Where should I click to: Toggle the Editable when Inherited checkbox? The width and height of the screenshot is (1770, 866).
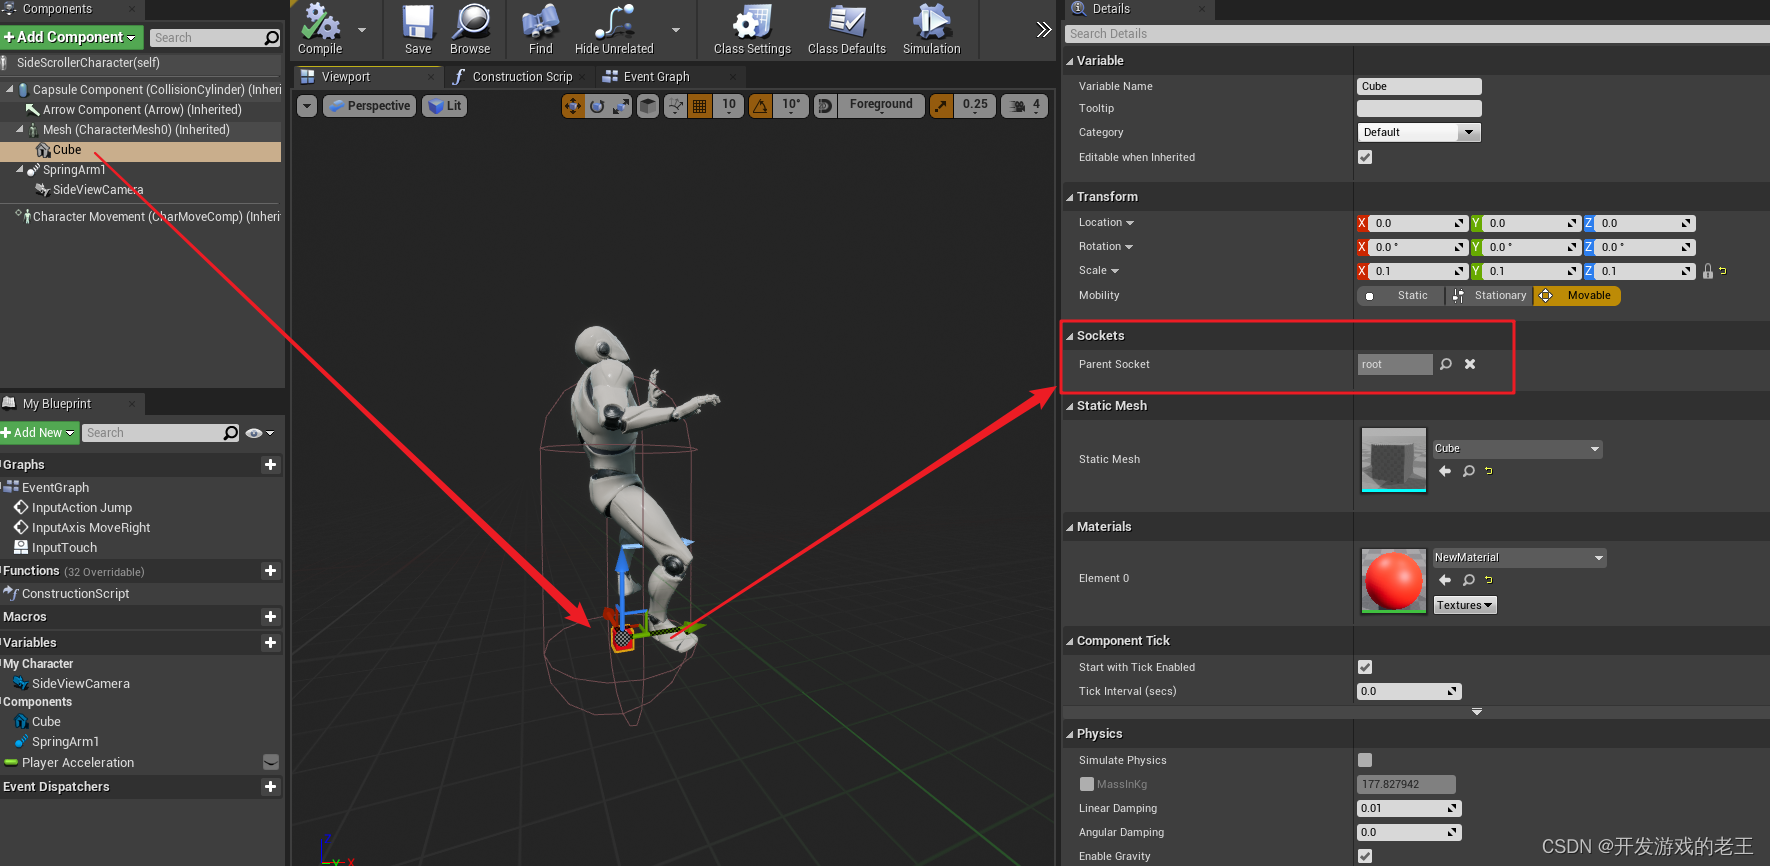point(1365,157)
